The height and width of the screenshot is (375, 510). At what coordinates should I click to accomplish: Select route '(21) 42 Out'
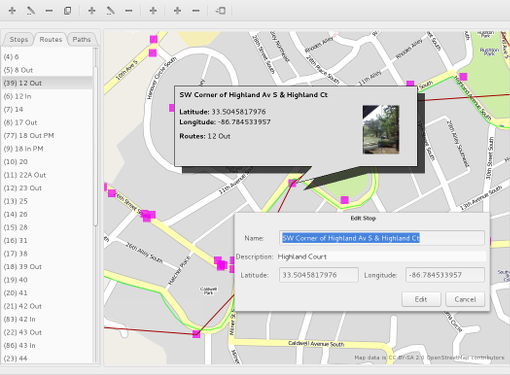[x=47, y=306]
